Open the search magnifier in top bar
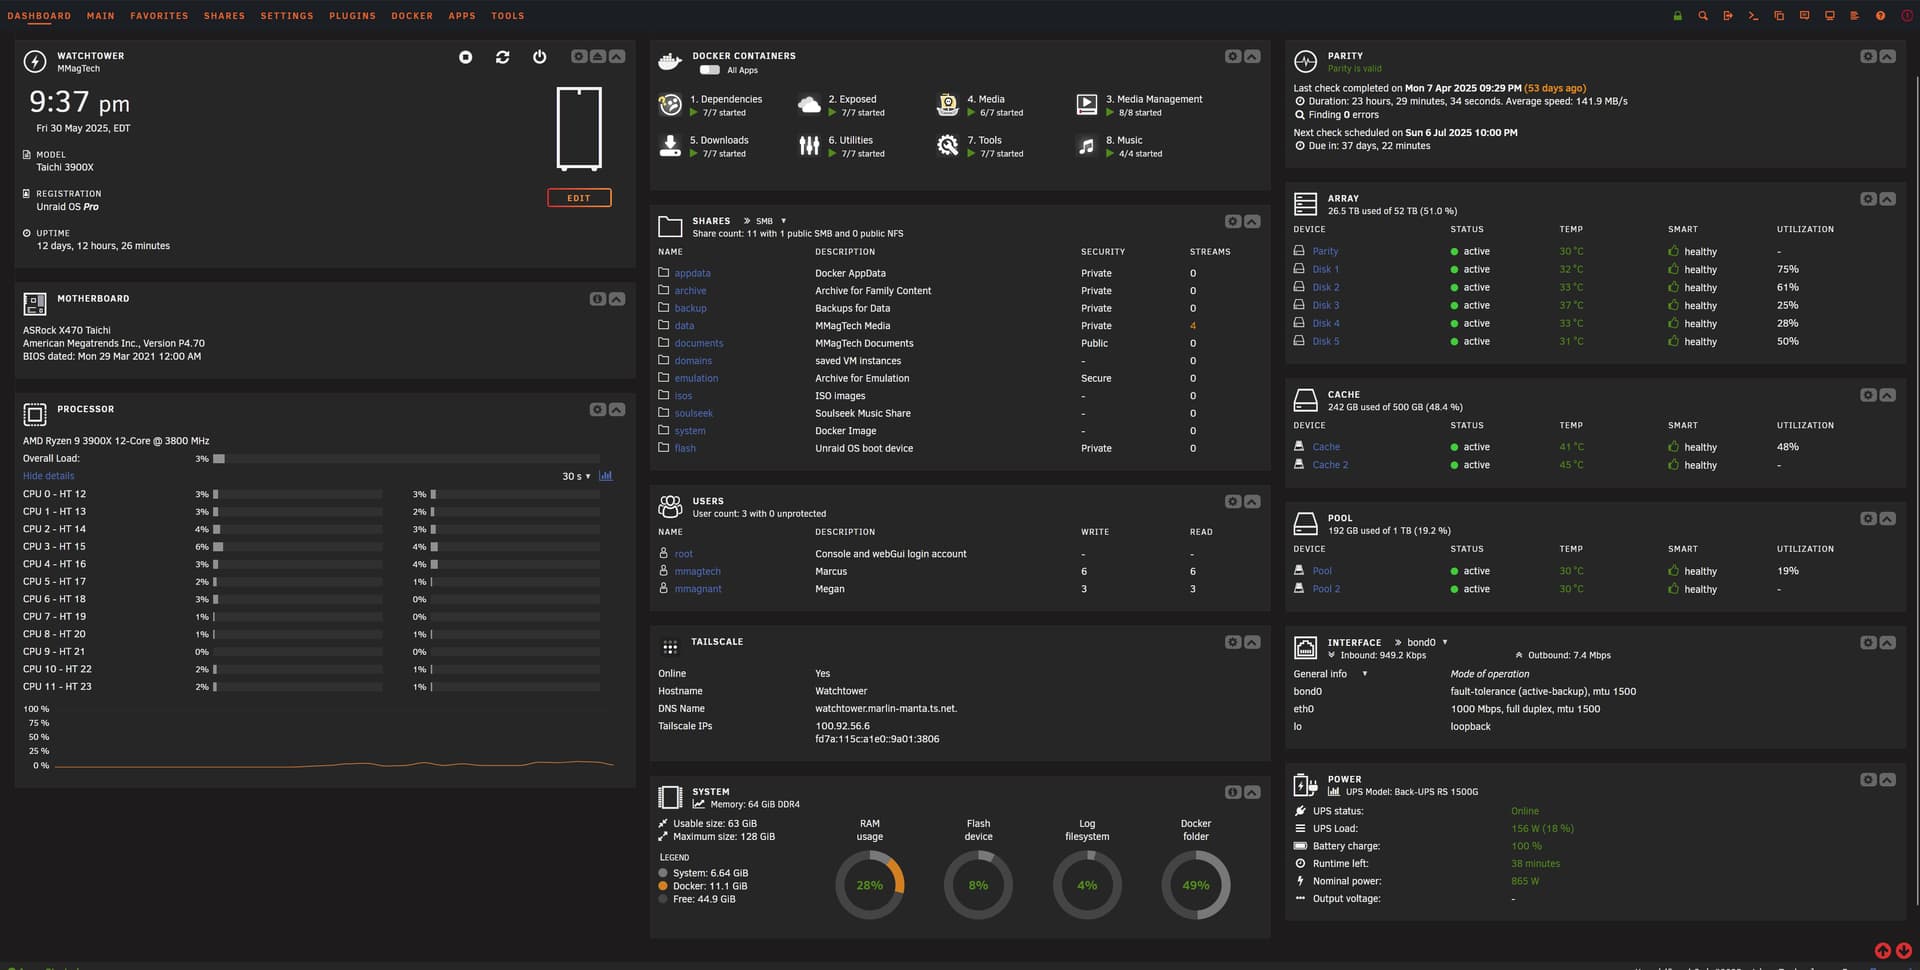 click(1702, 16)
